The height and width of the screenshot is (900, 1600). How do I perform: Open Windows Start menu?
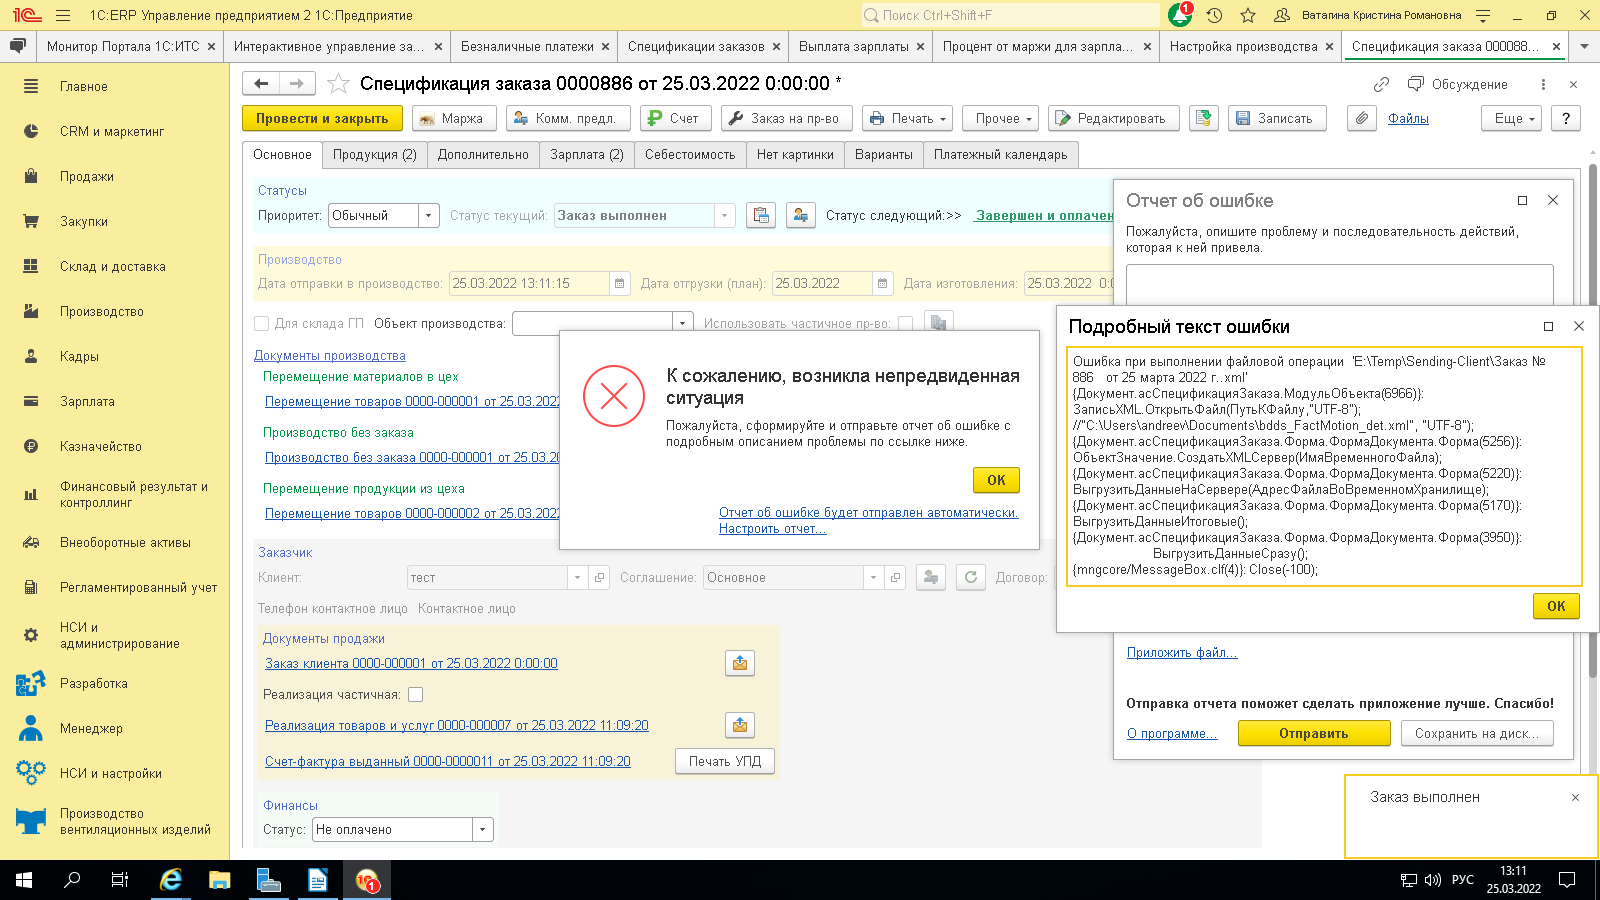pyautogui.click(x=24, y=880)
